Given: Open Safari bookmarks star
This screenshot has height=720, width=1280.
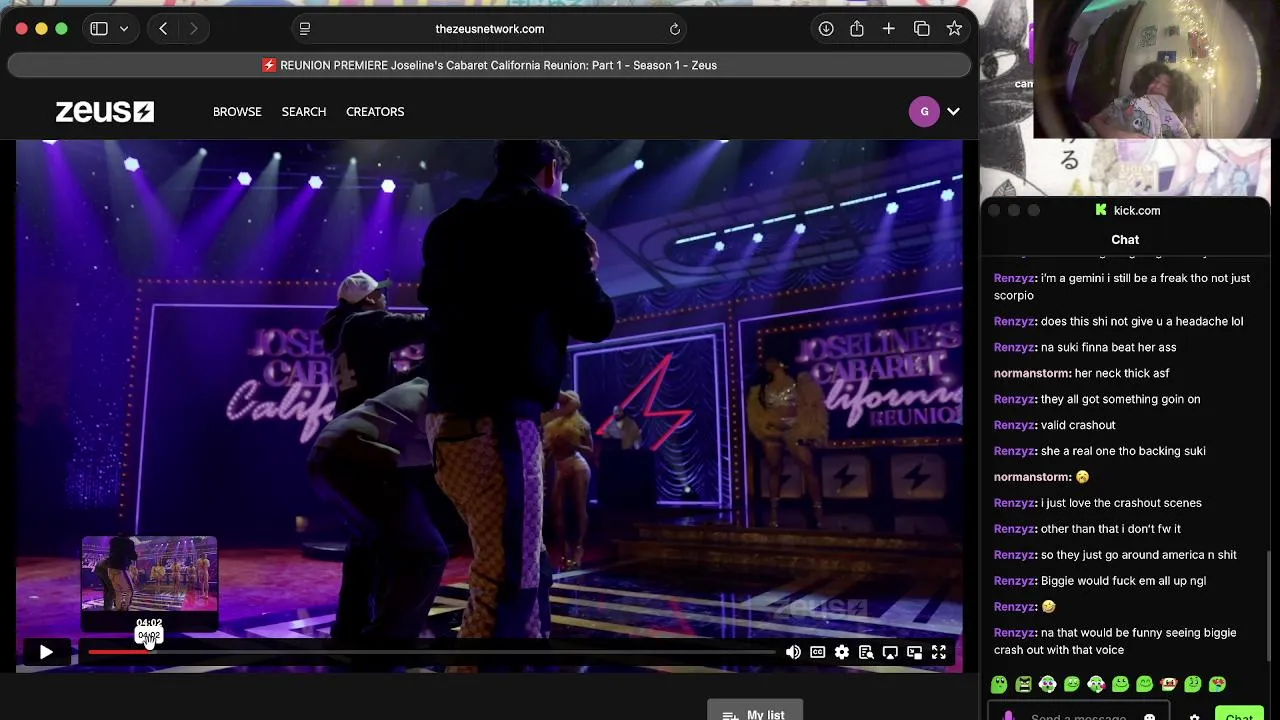Looking at the screenshot, I should (x=954, y=29).
